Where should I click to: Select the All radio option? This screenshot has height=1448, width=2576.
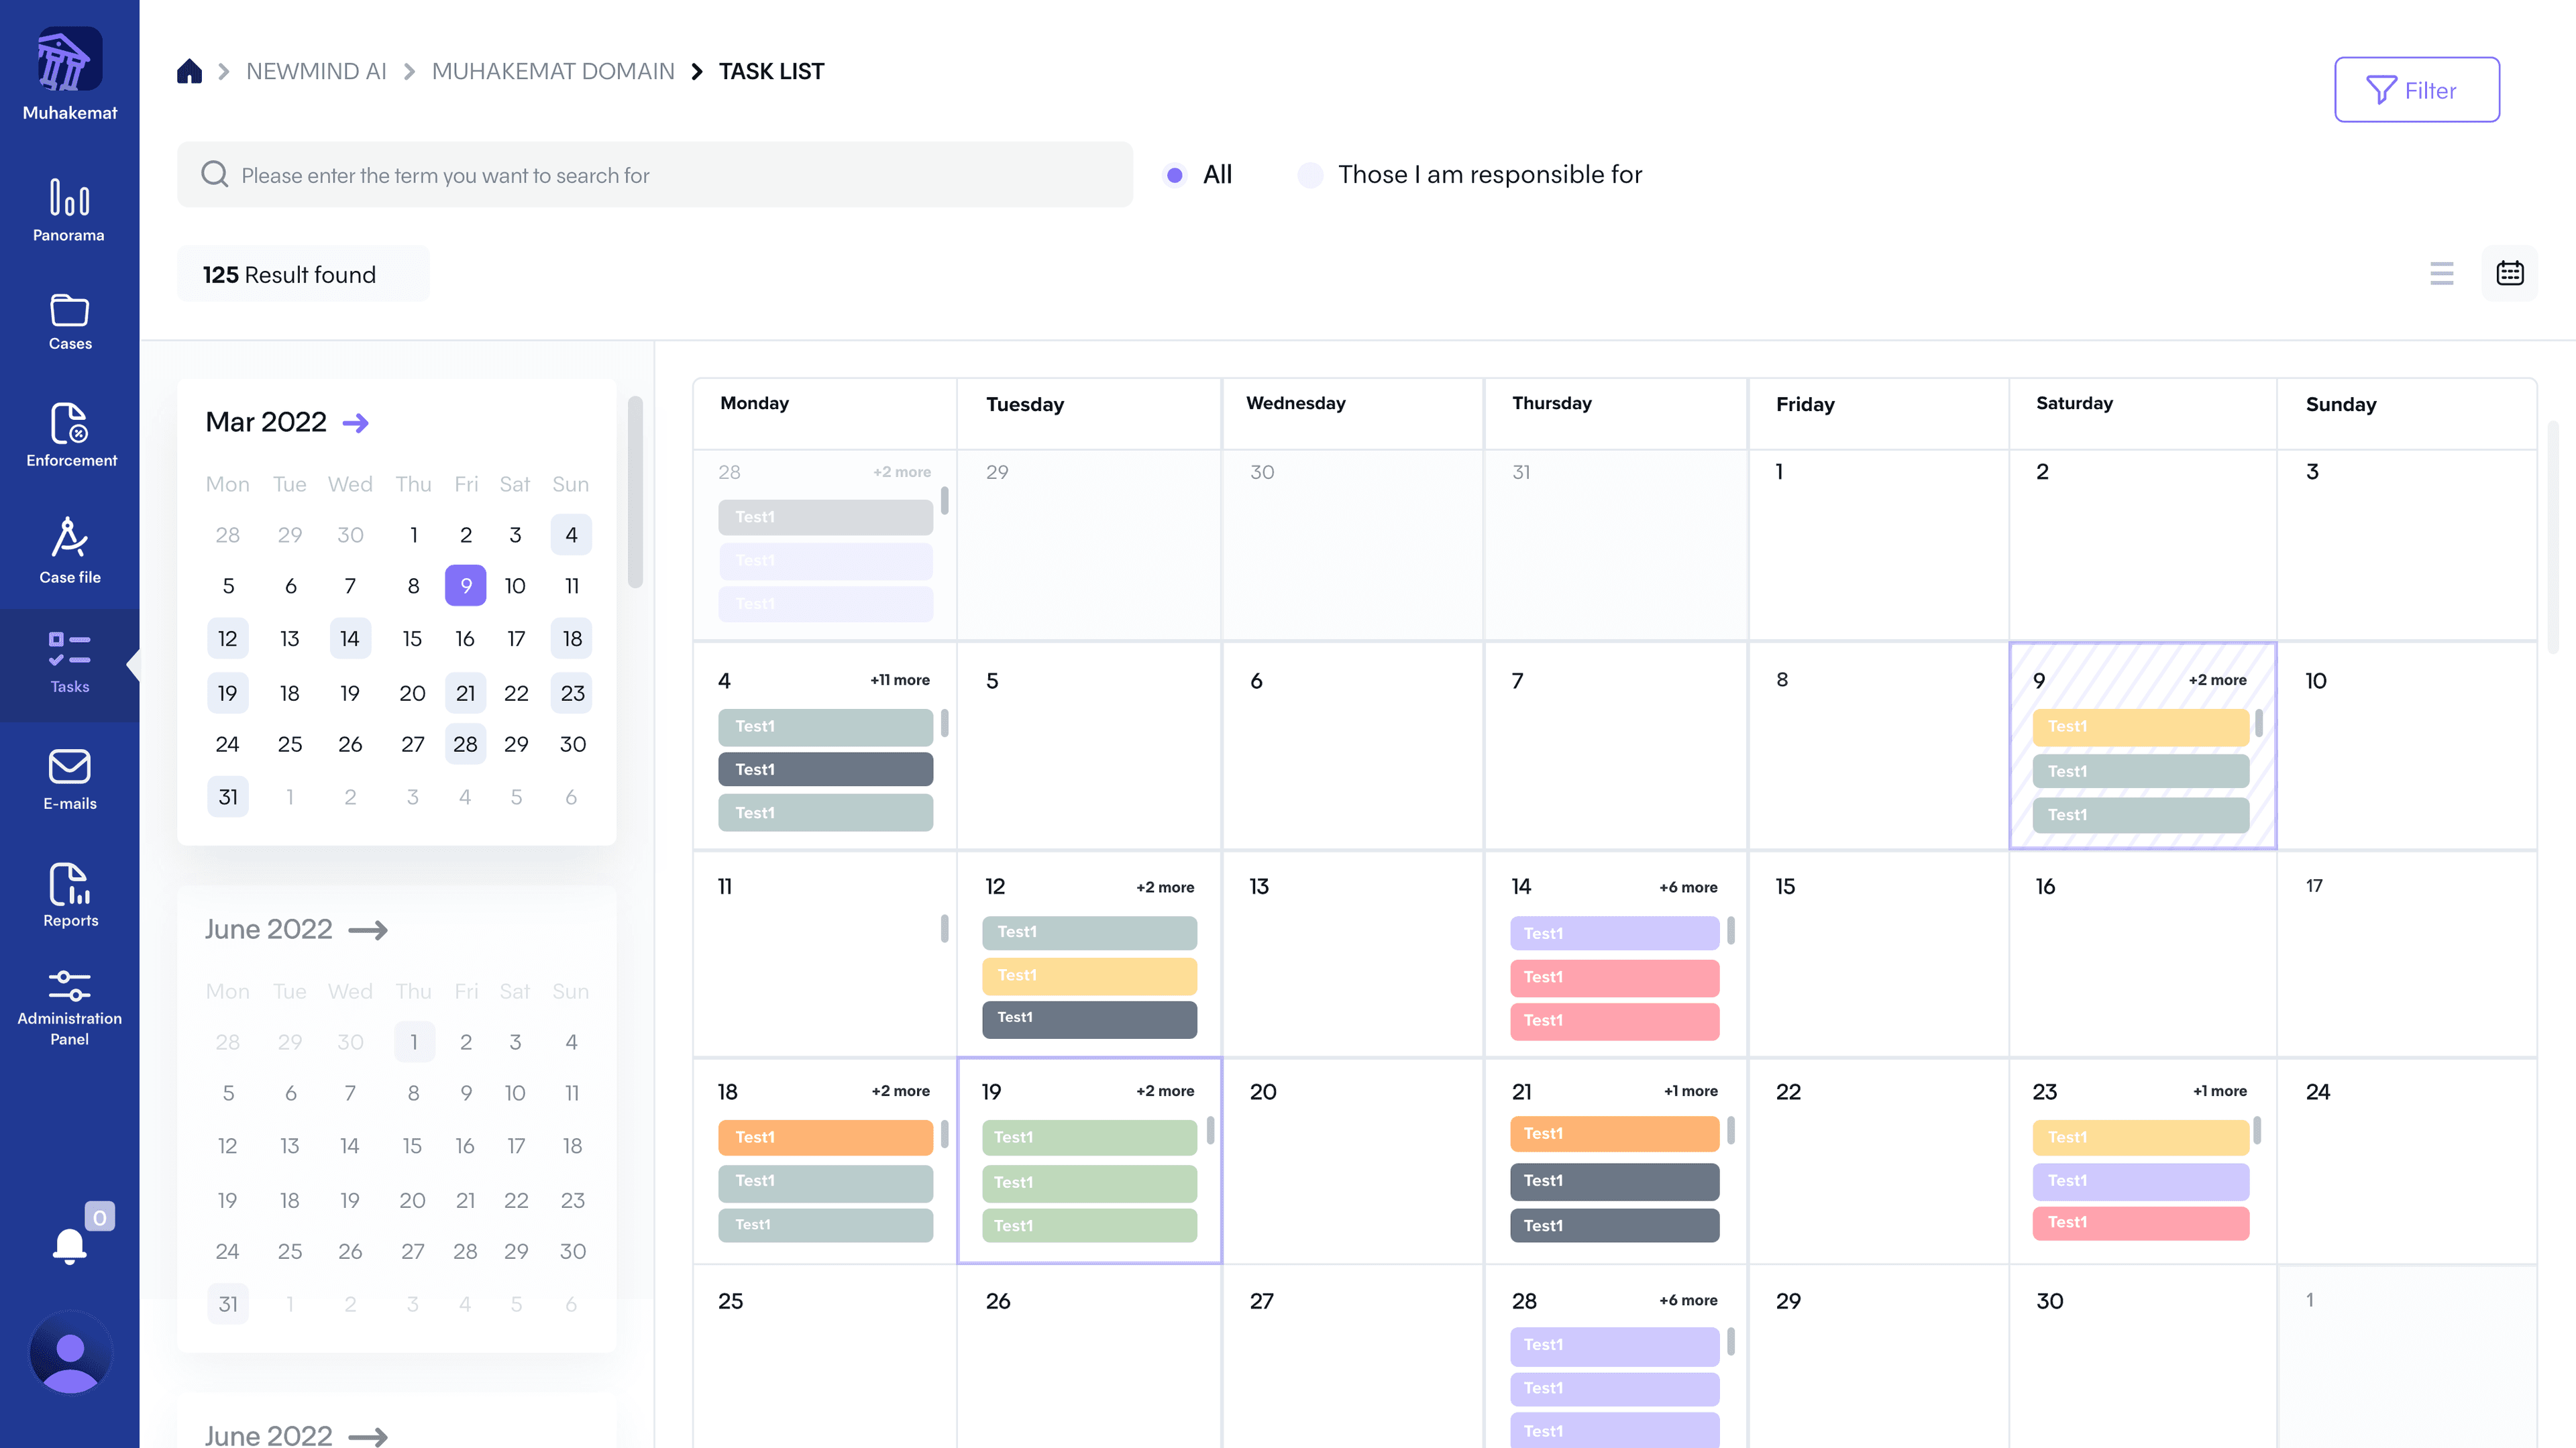1175,175
